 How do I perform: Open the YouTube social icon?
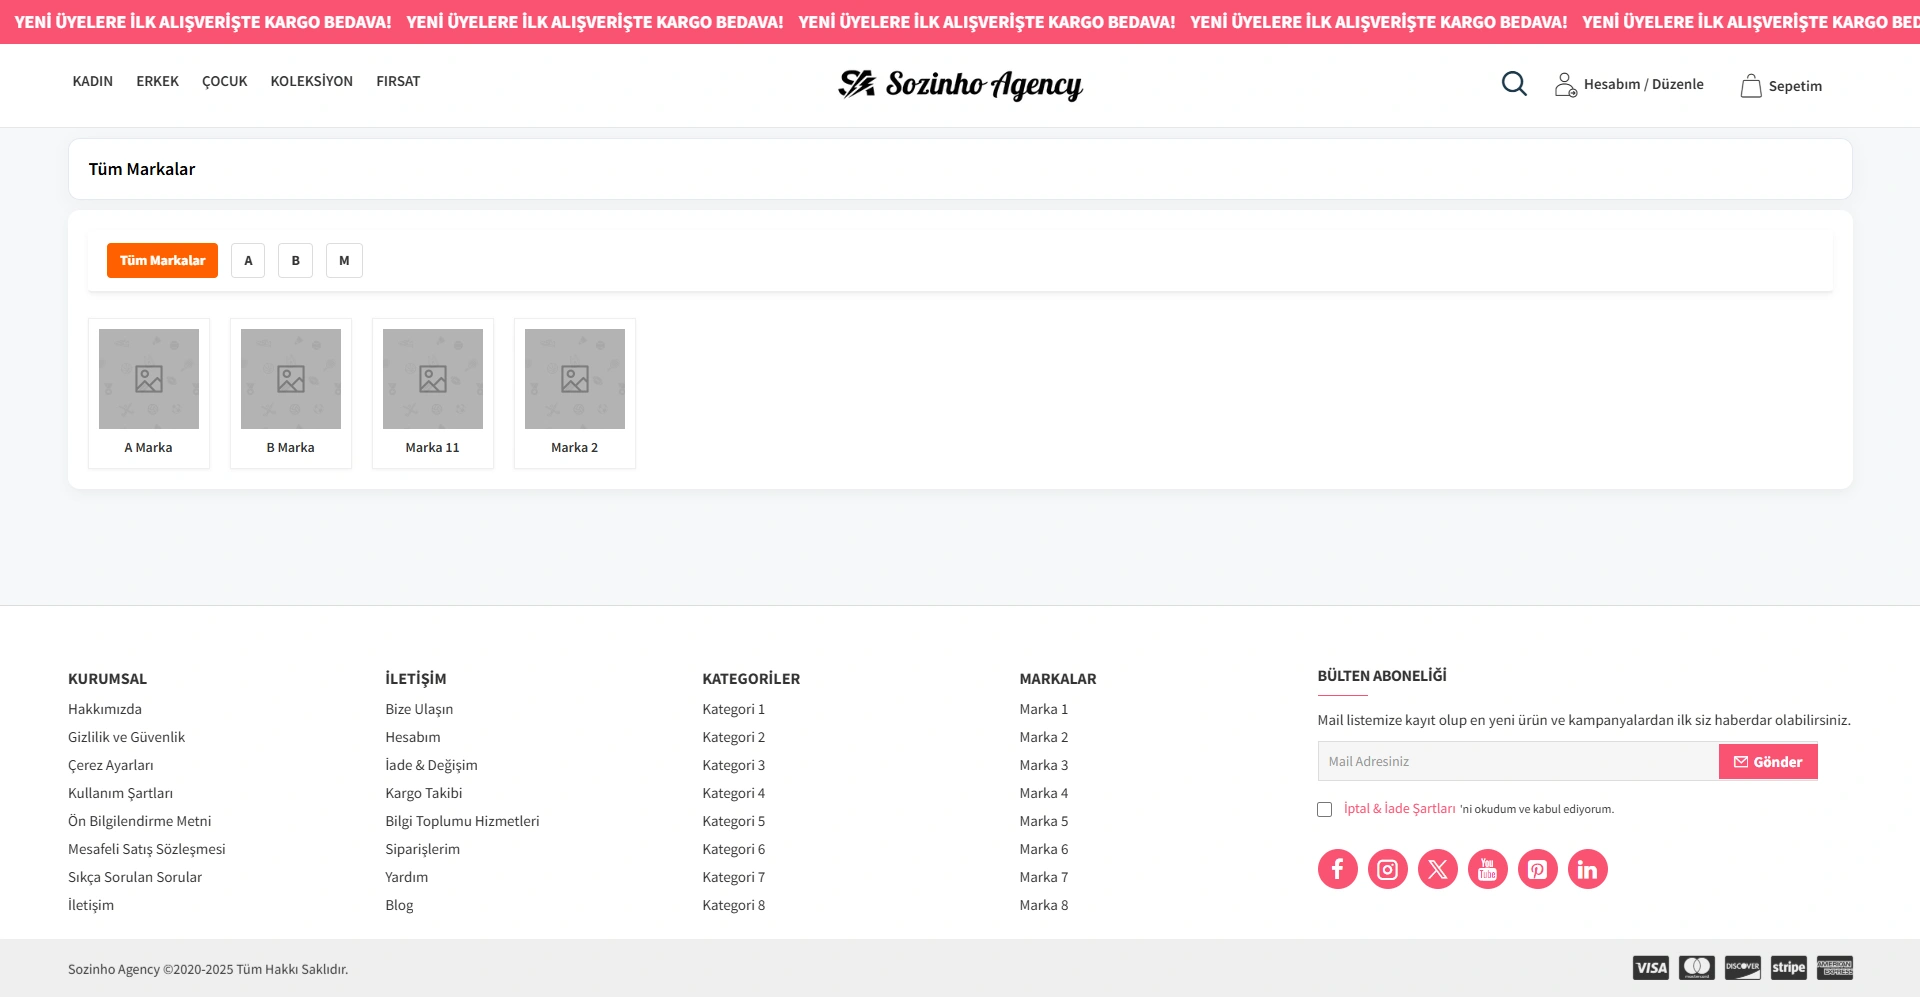coord(1487,869)
